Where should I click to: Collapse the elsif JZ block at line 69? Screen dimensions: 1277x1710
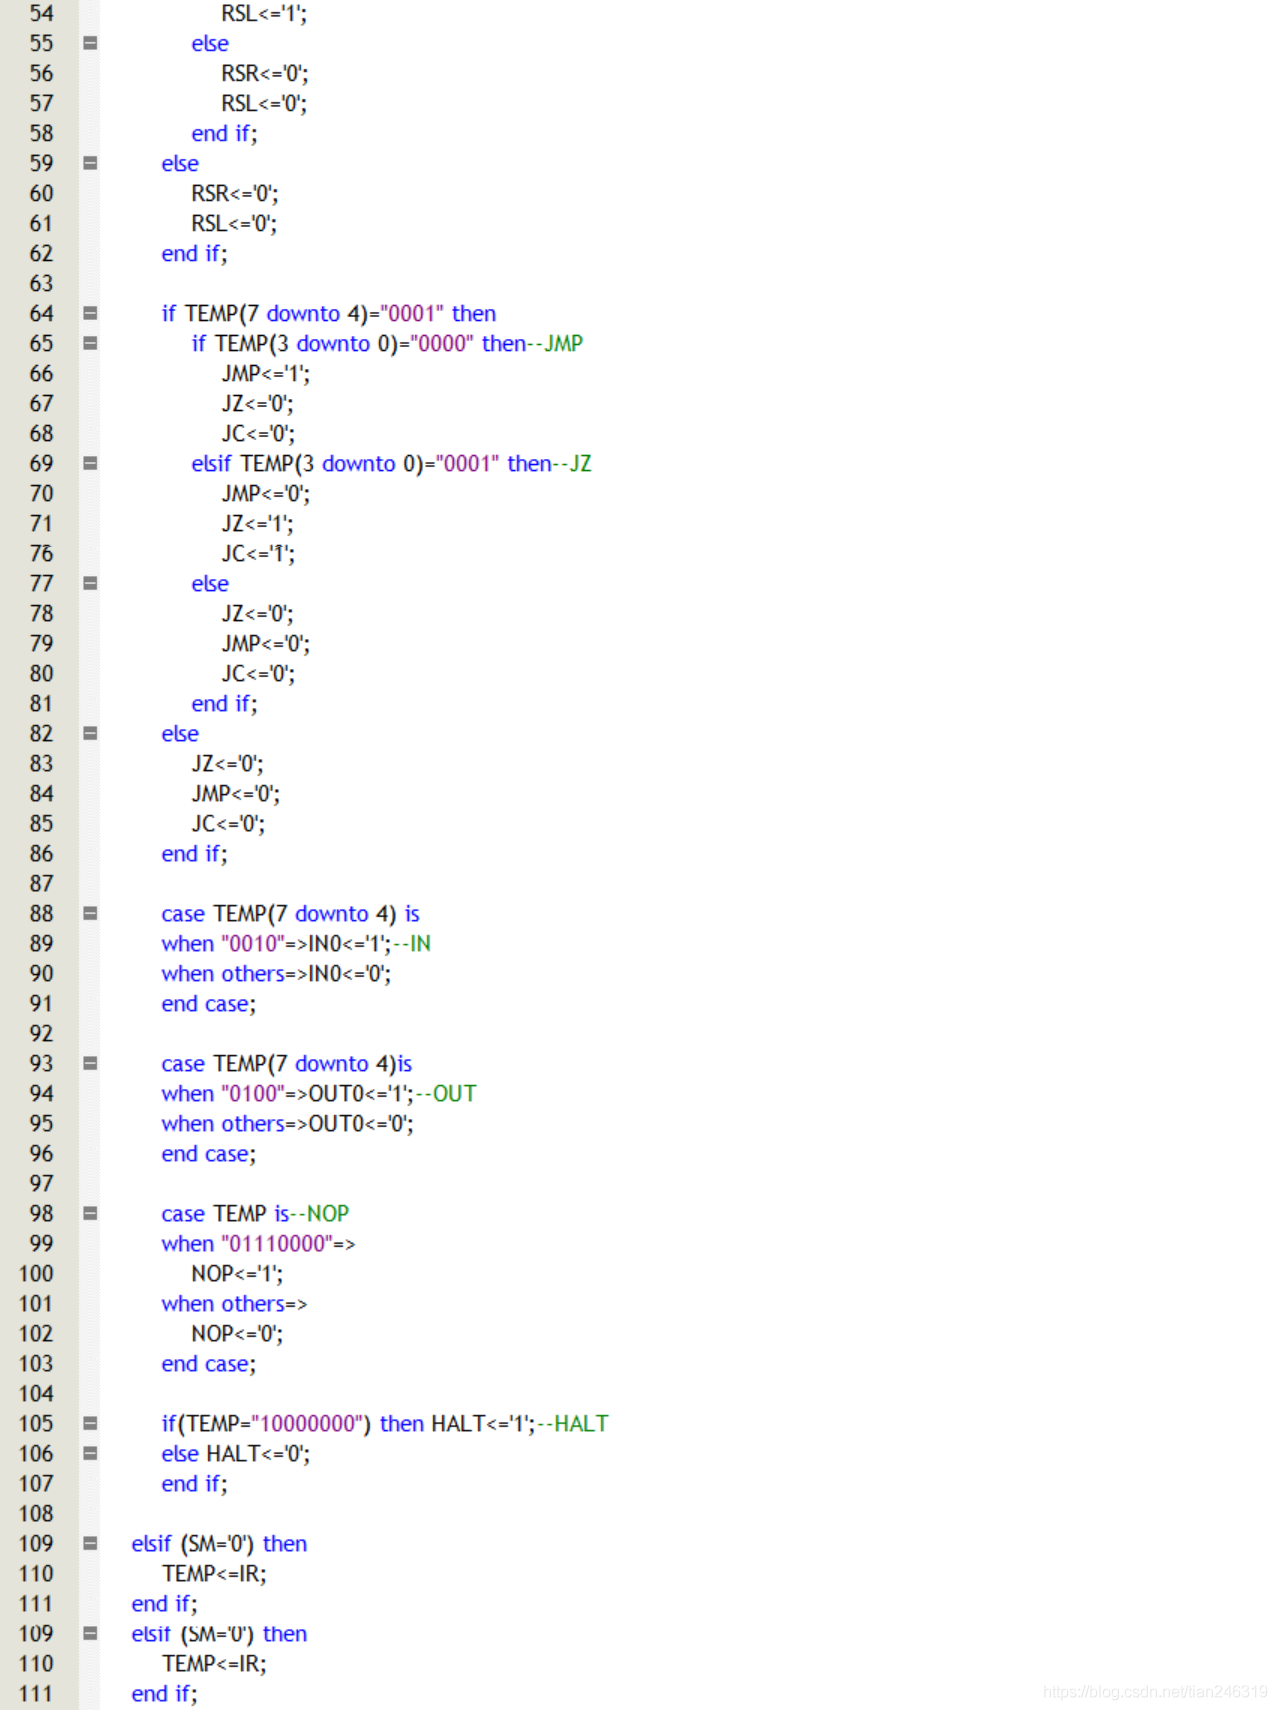[x=90, y=463]
